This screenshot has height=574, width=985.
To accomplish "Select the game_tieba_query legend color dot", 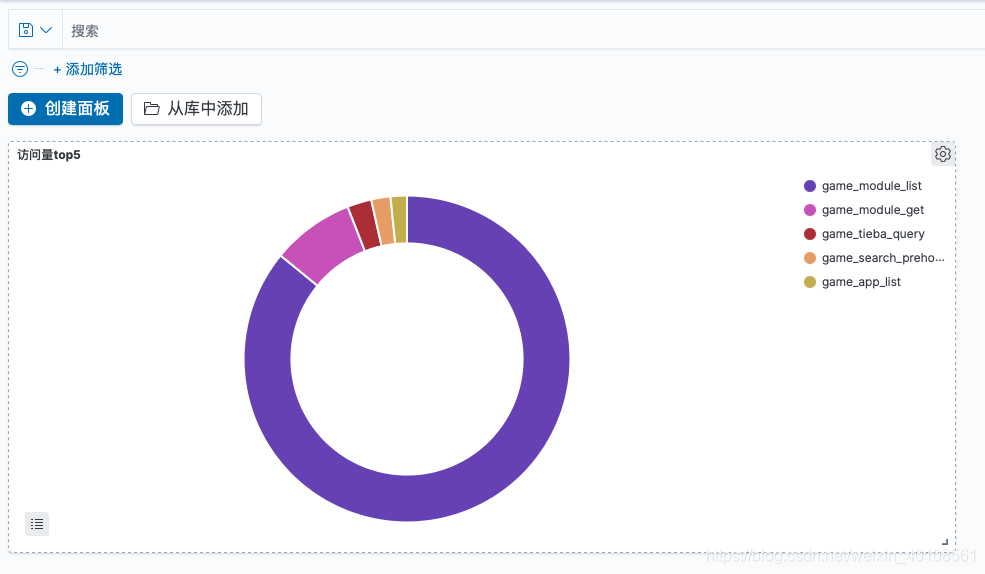I will pyautogui.click(x=810, y=234).
